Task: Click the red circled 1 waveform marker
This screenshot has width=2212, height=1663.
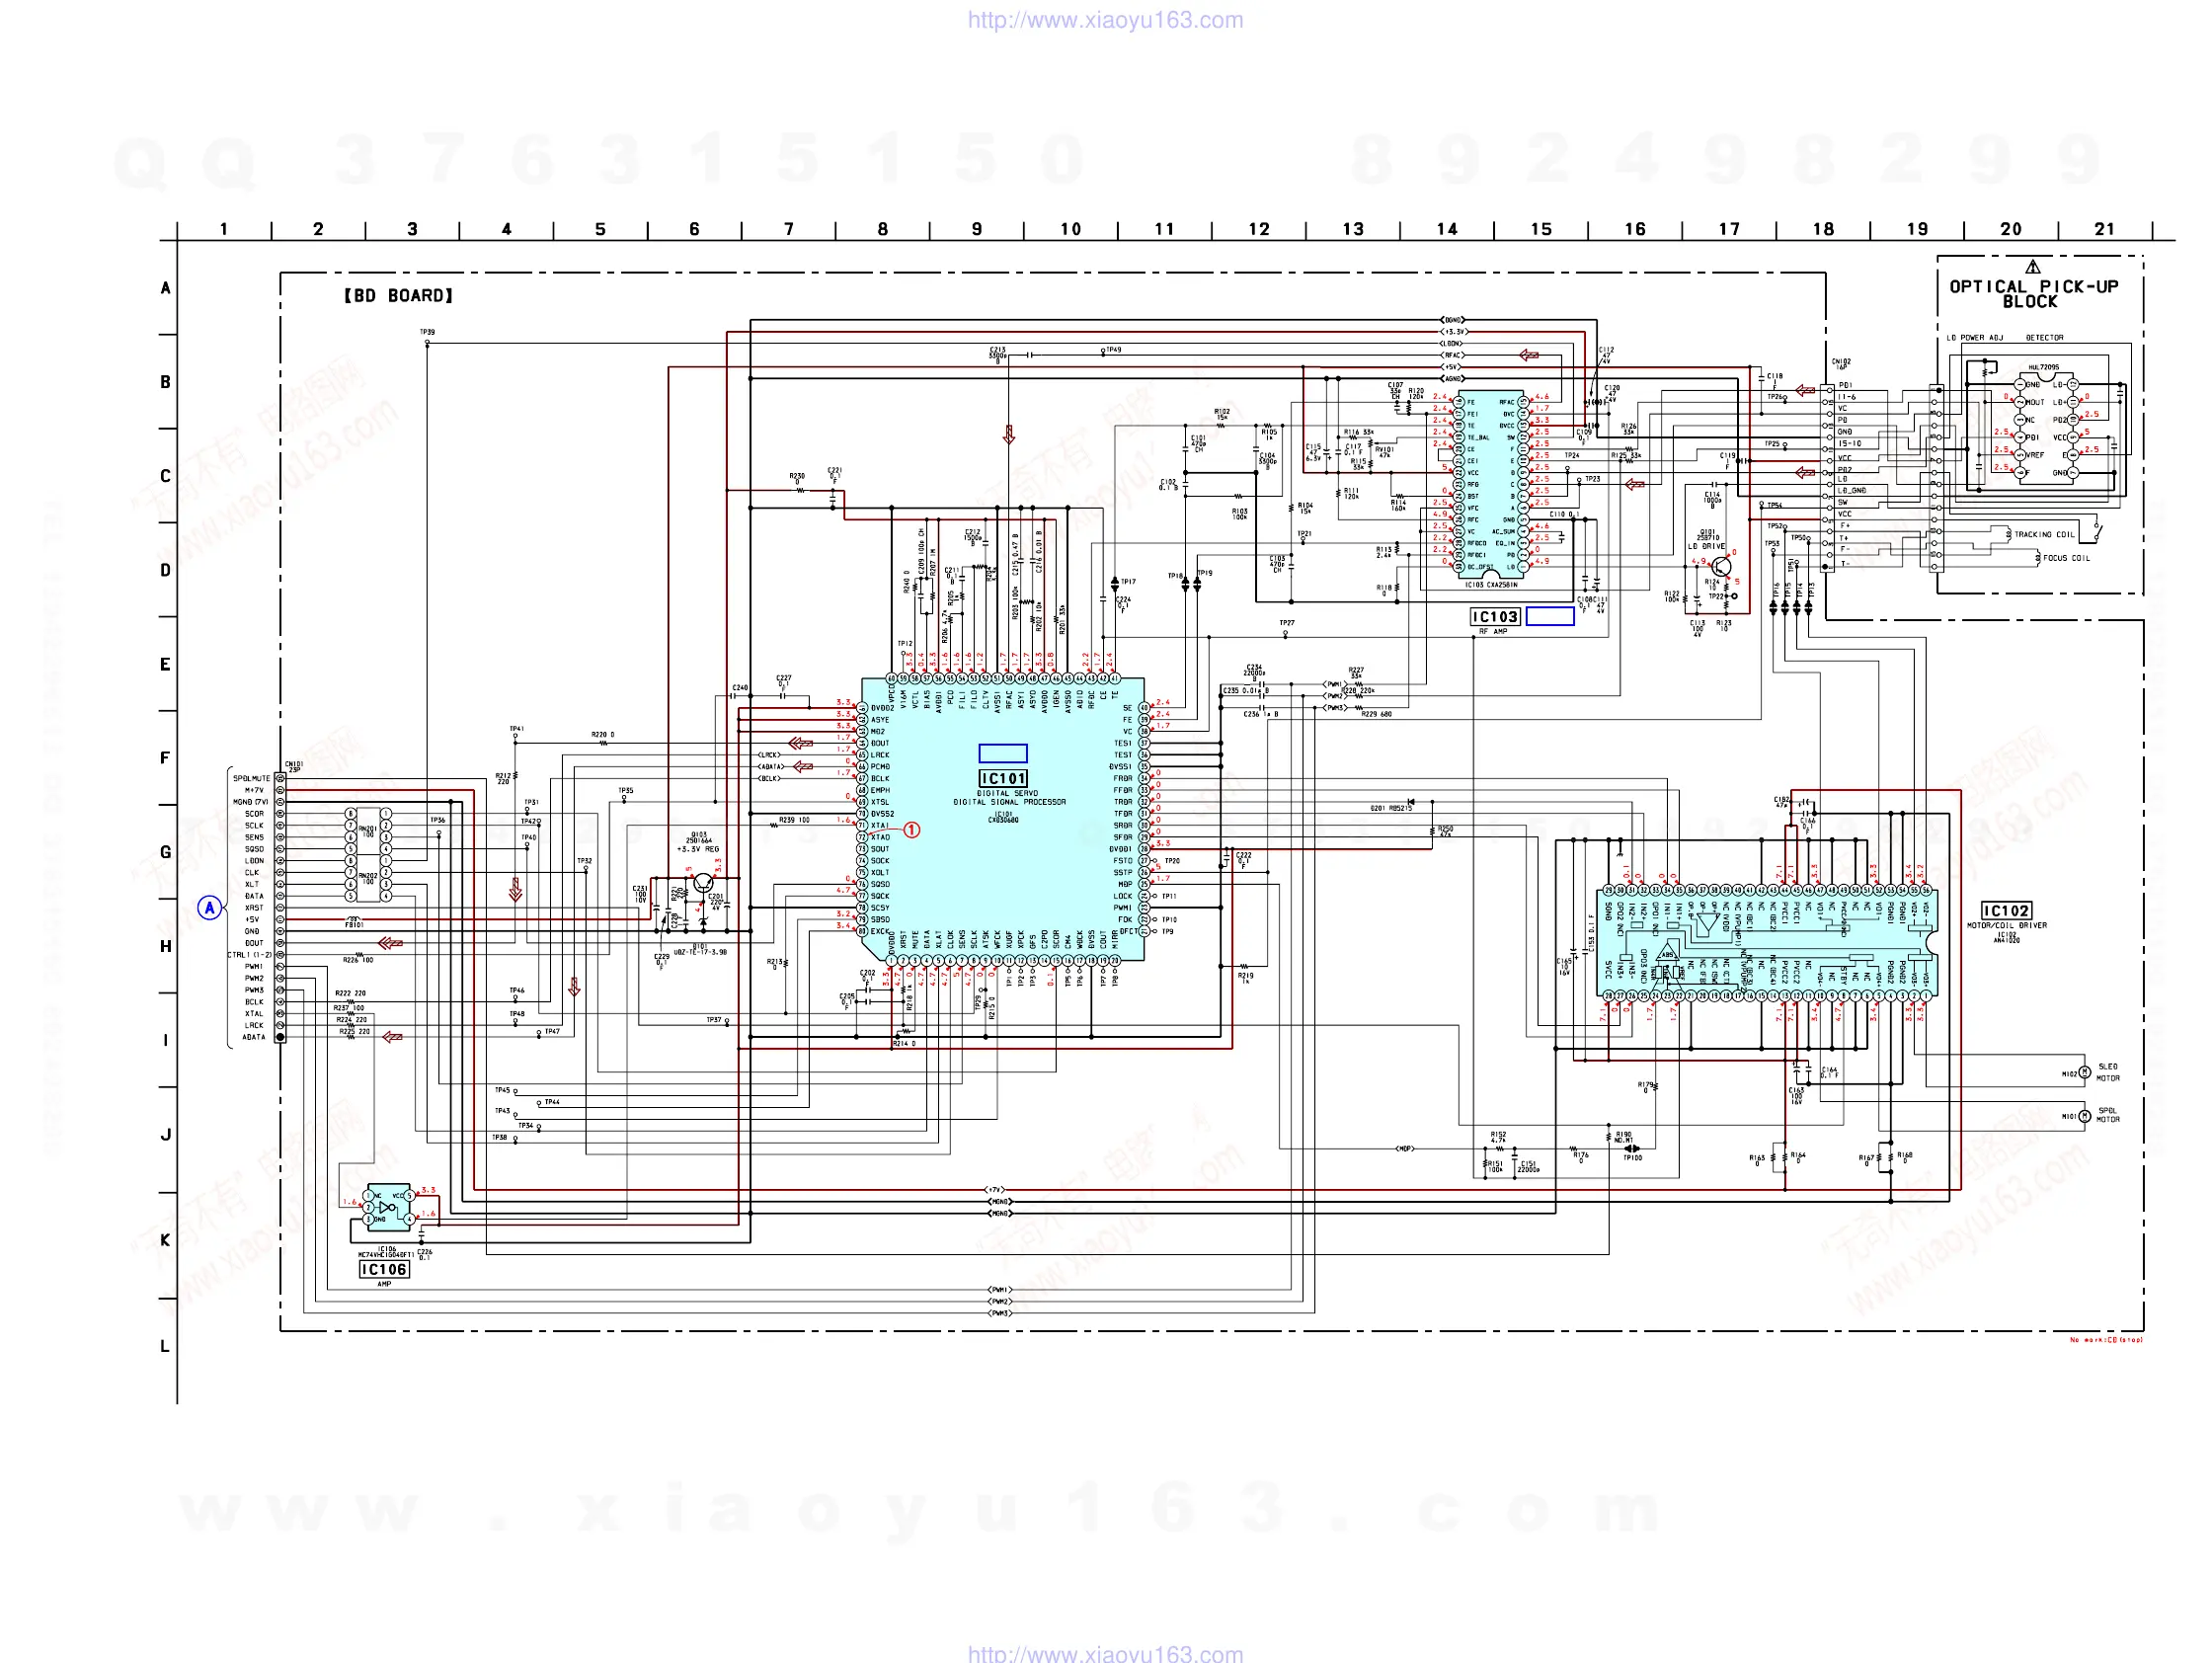Action: pyautogui.click(x=912, y=830)
